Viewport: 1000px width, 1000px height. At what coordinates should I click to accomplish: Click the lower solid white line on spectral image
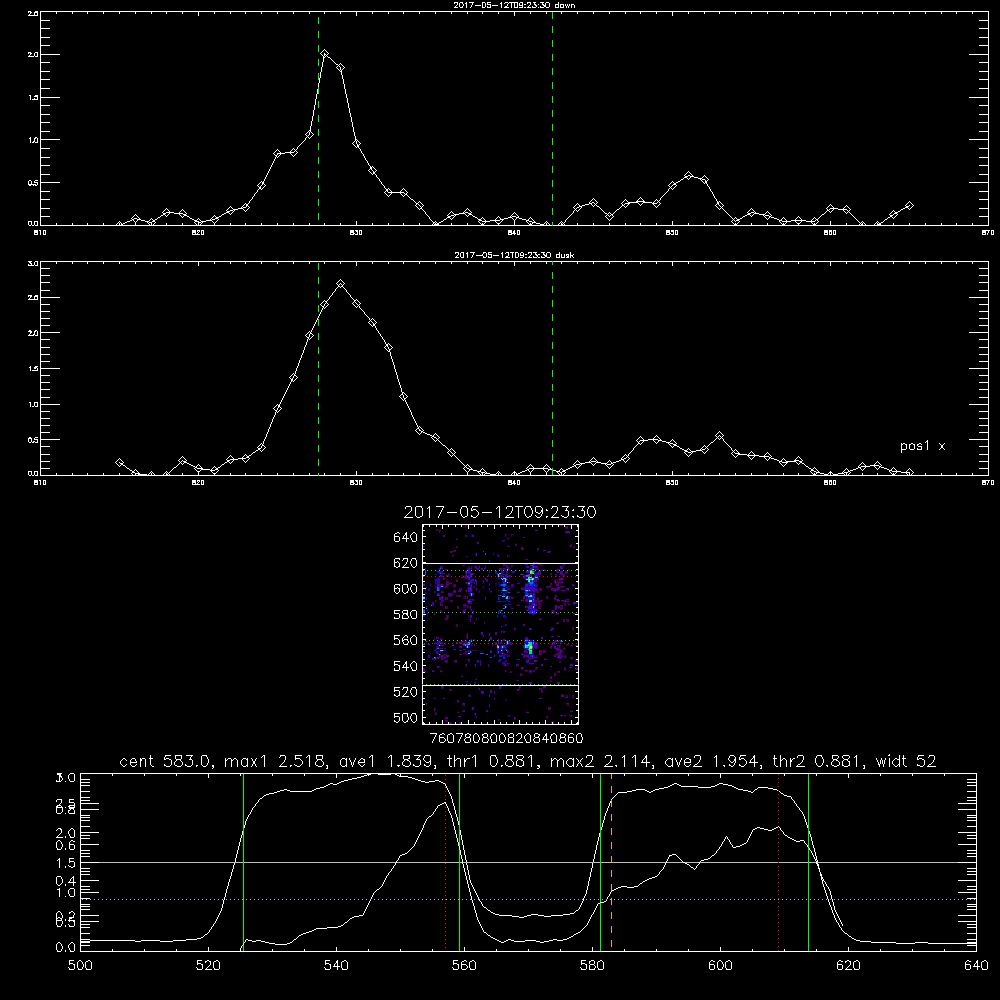[x=500, y=685]
